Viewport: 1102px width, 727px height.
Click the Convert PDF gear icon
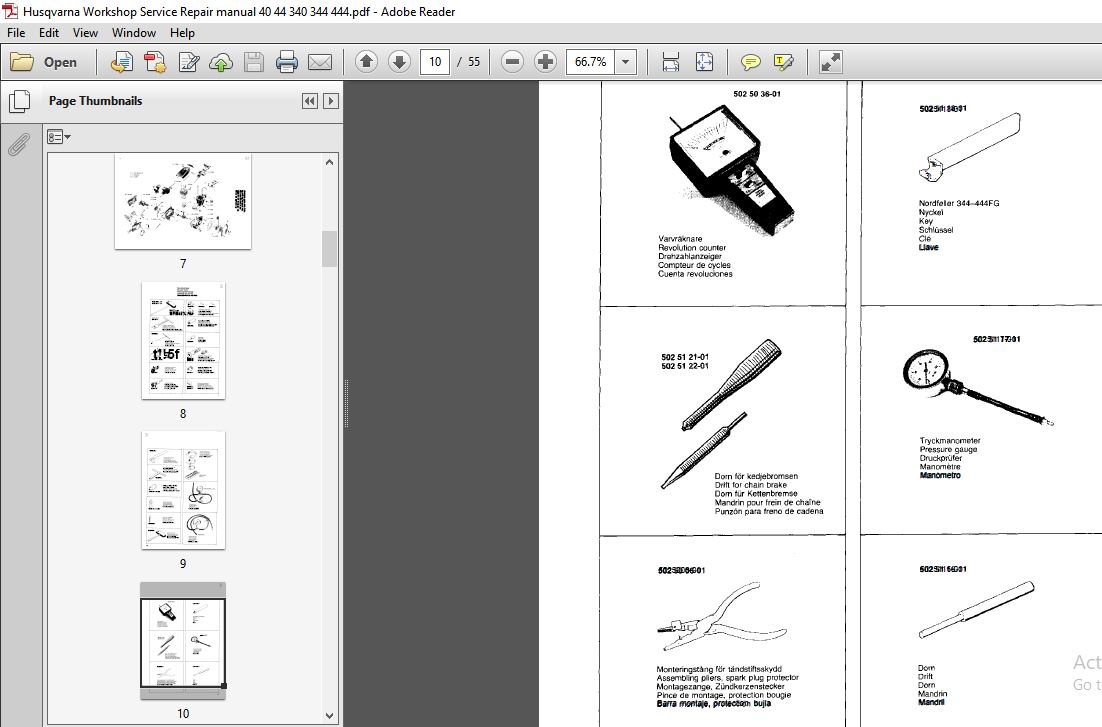(155, 62)
